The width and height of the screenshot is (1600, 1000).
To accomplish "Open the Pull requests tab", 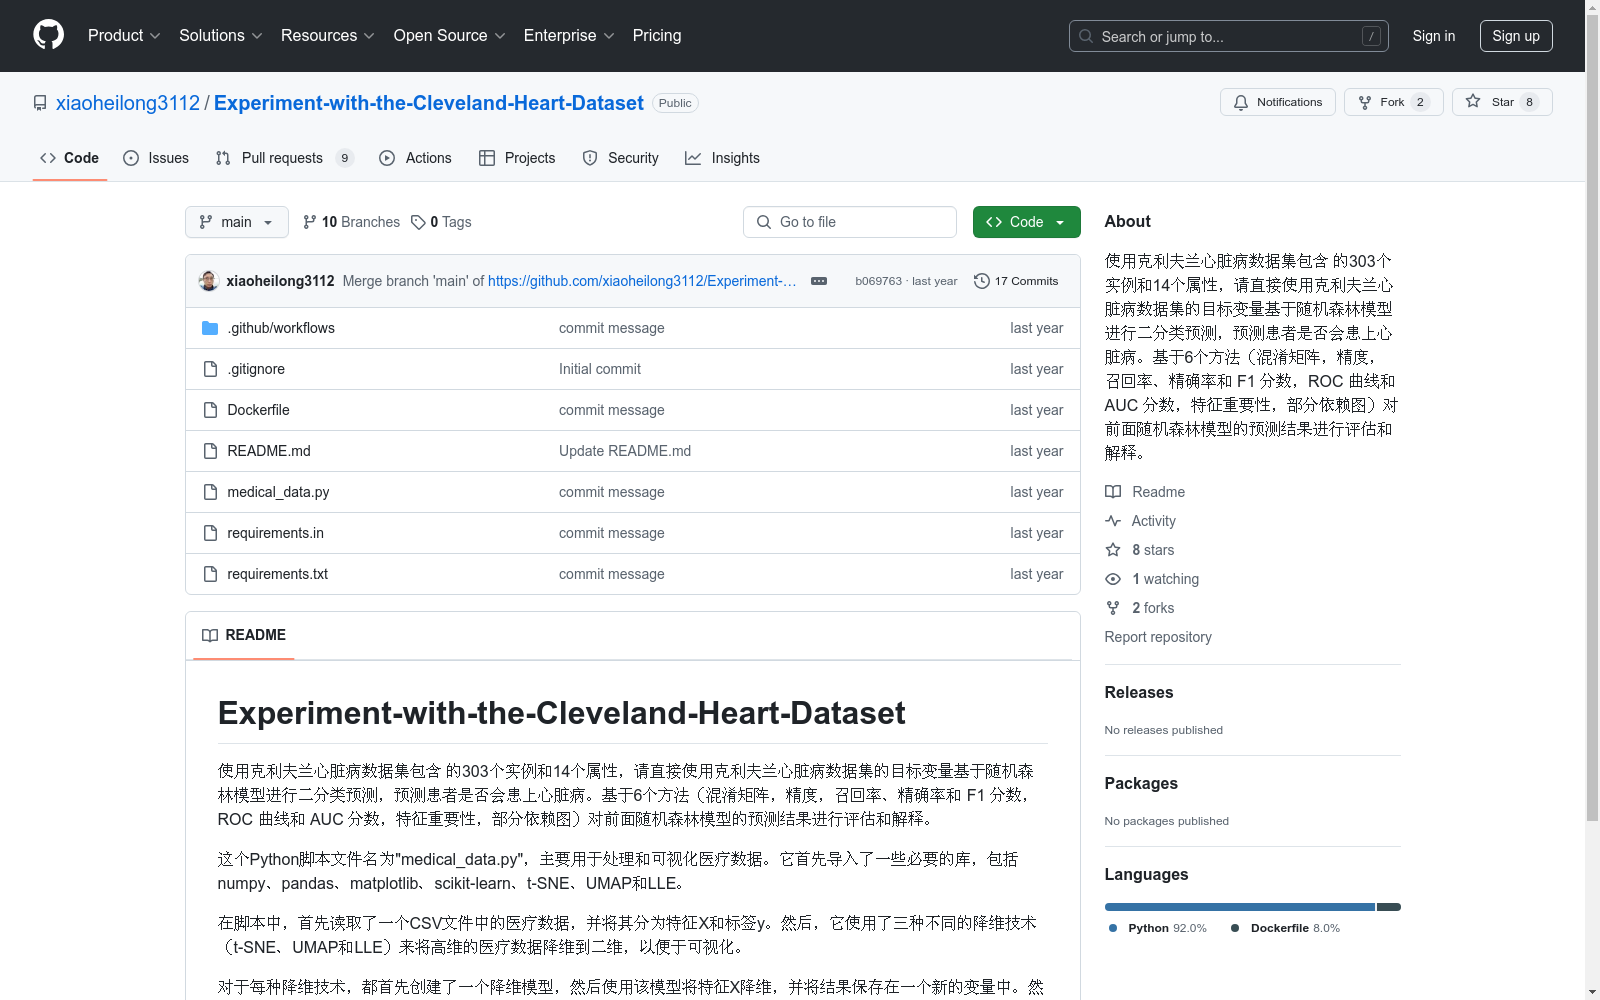I will [x=285, y=158].
